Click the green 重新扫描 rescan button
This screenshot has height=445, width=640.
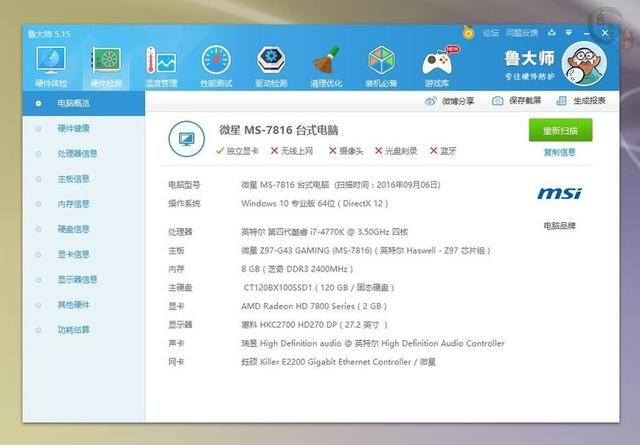560,130
